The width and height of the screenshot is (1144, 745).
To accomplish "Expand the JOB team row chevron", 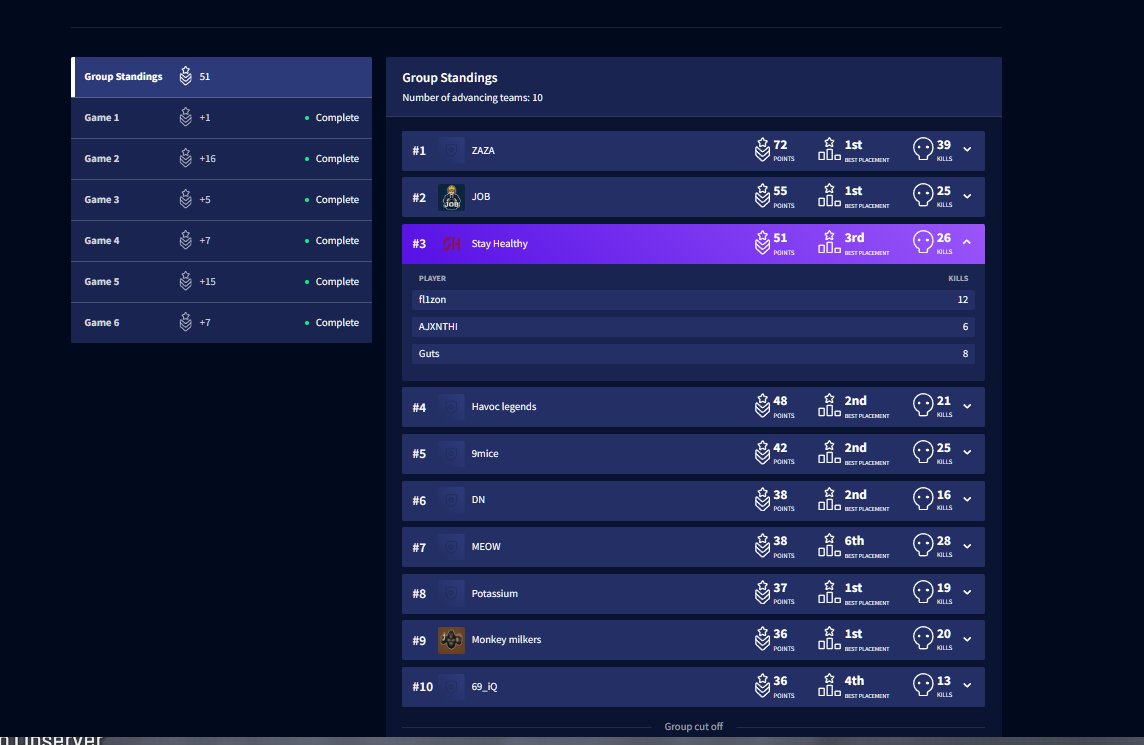I will [967, 196].
